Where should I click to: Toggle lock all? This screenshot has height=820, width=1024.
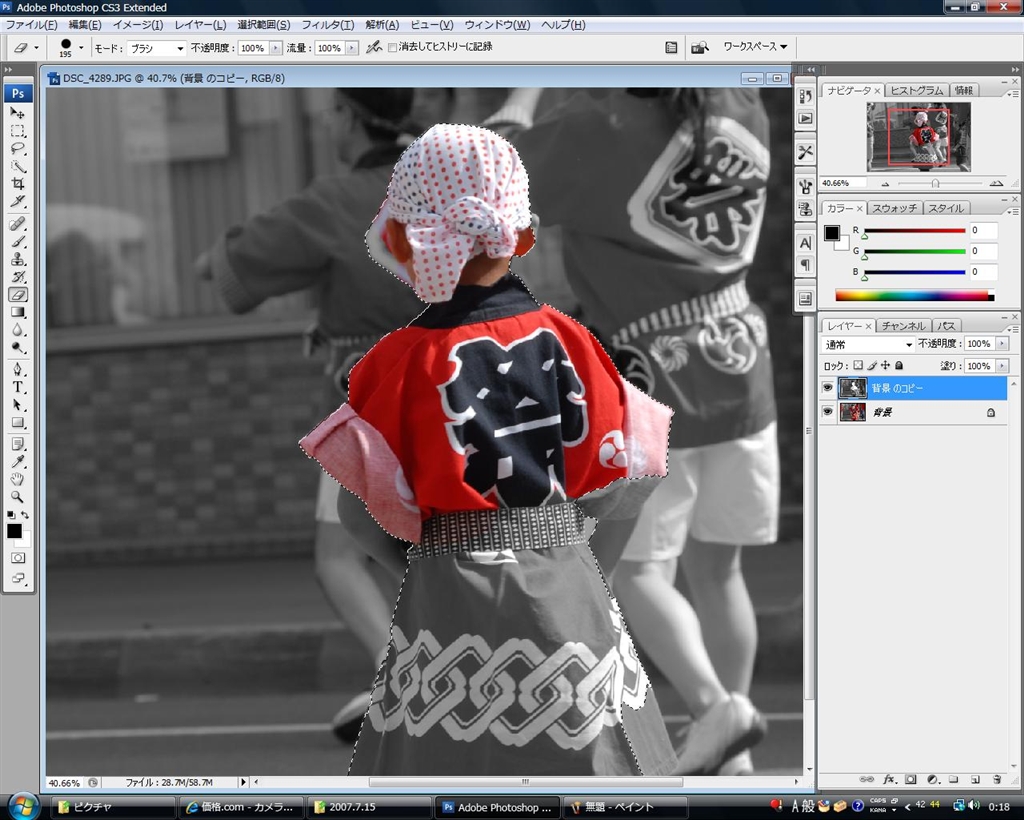click(899, 366)
